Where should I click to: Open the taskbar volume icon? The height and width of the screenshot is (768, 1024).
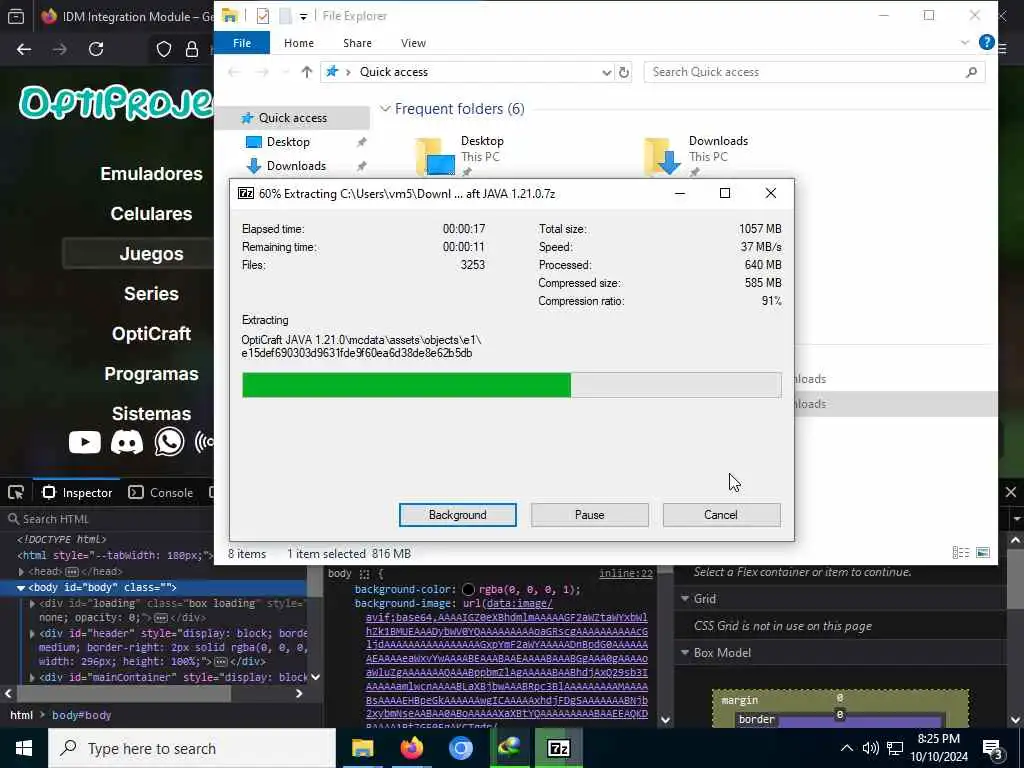point(870,748)
